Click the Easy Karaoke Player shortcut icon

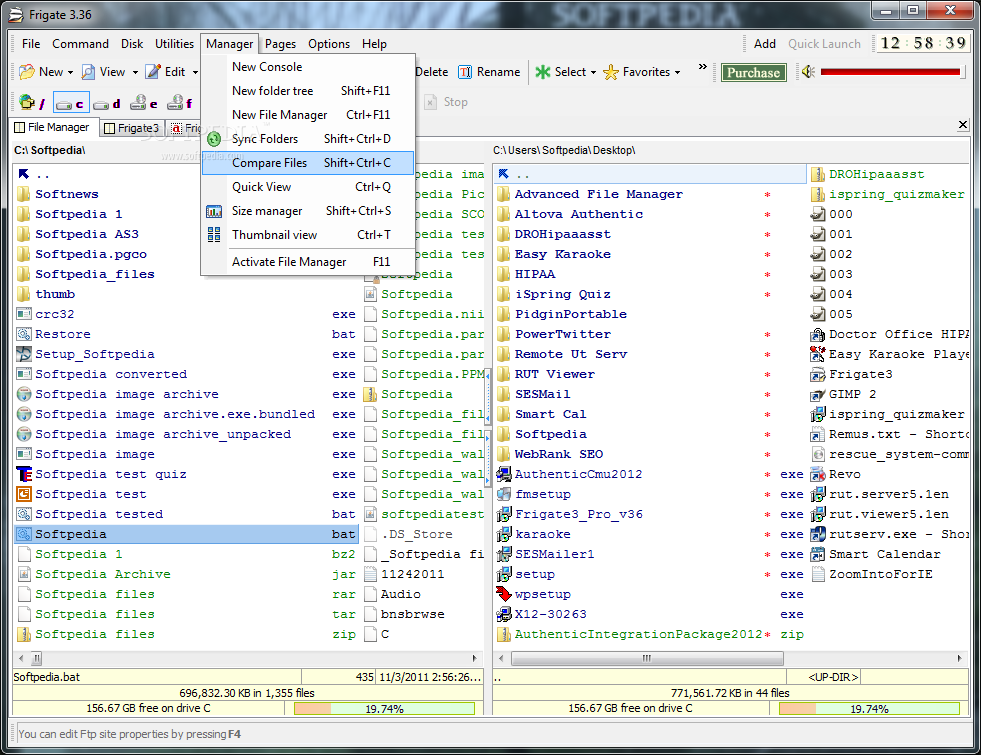[817, 354]
